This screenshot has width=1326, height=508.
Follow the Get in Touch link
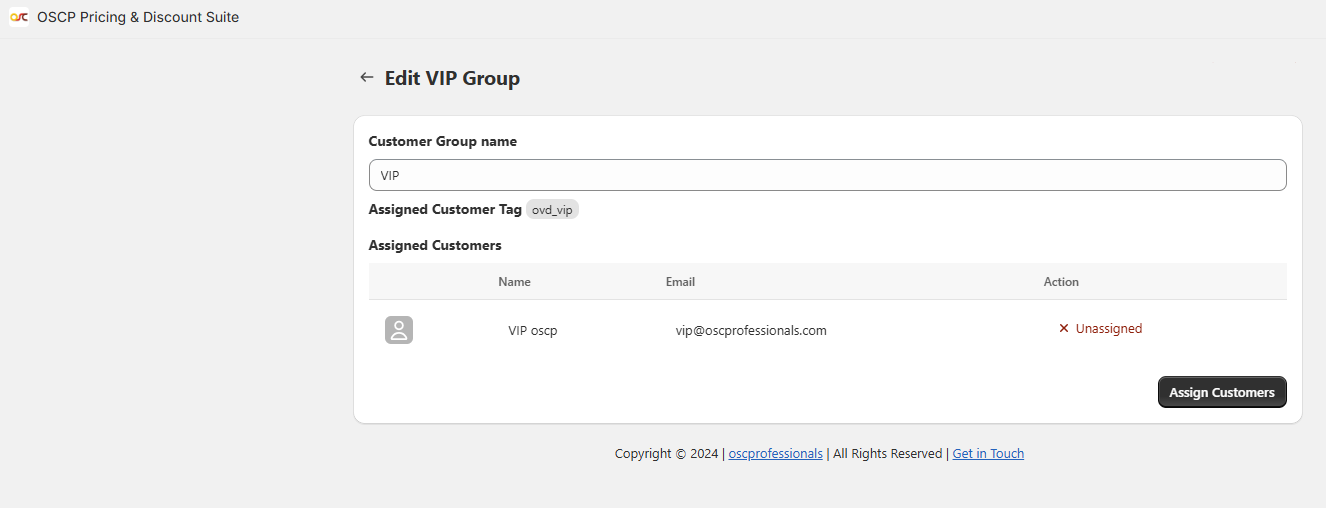988,454
